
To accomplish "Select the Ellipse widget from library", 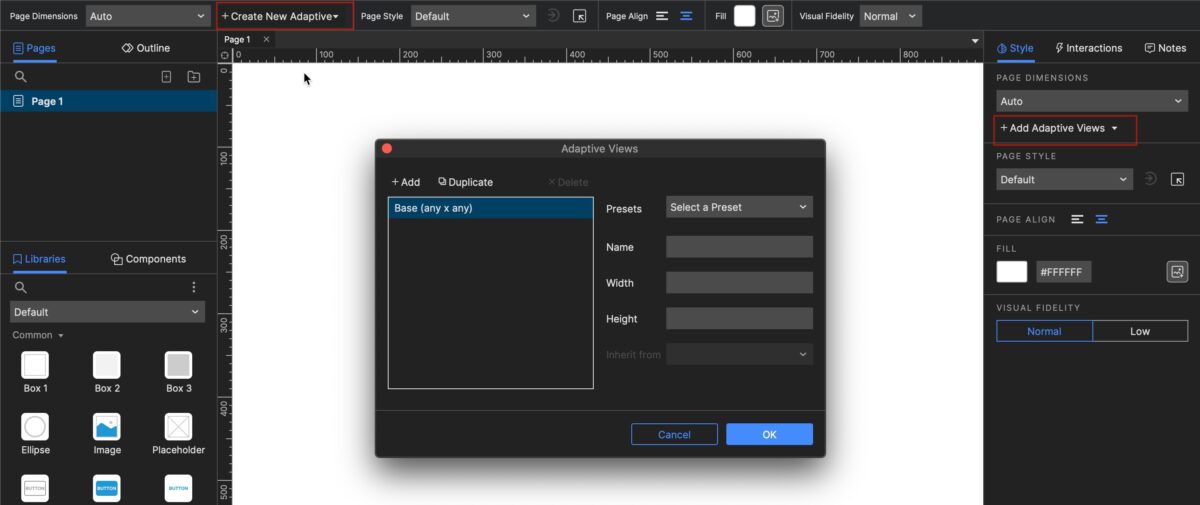I will [36, 428].
